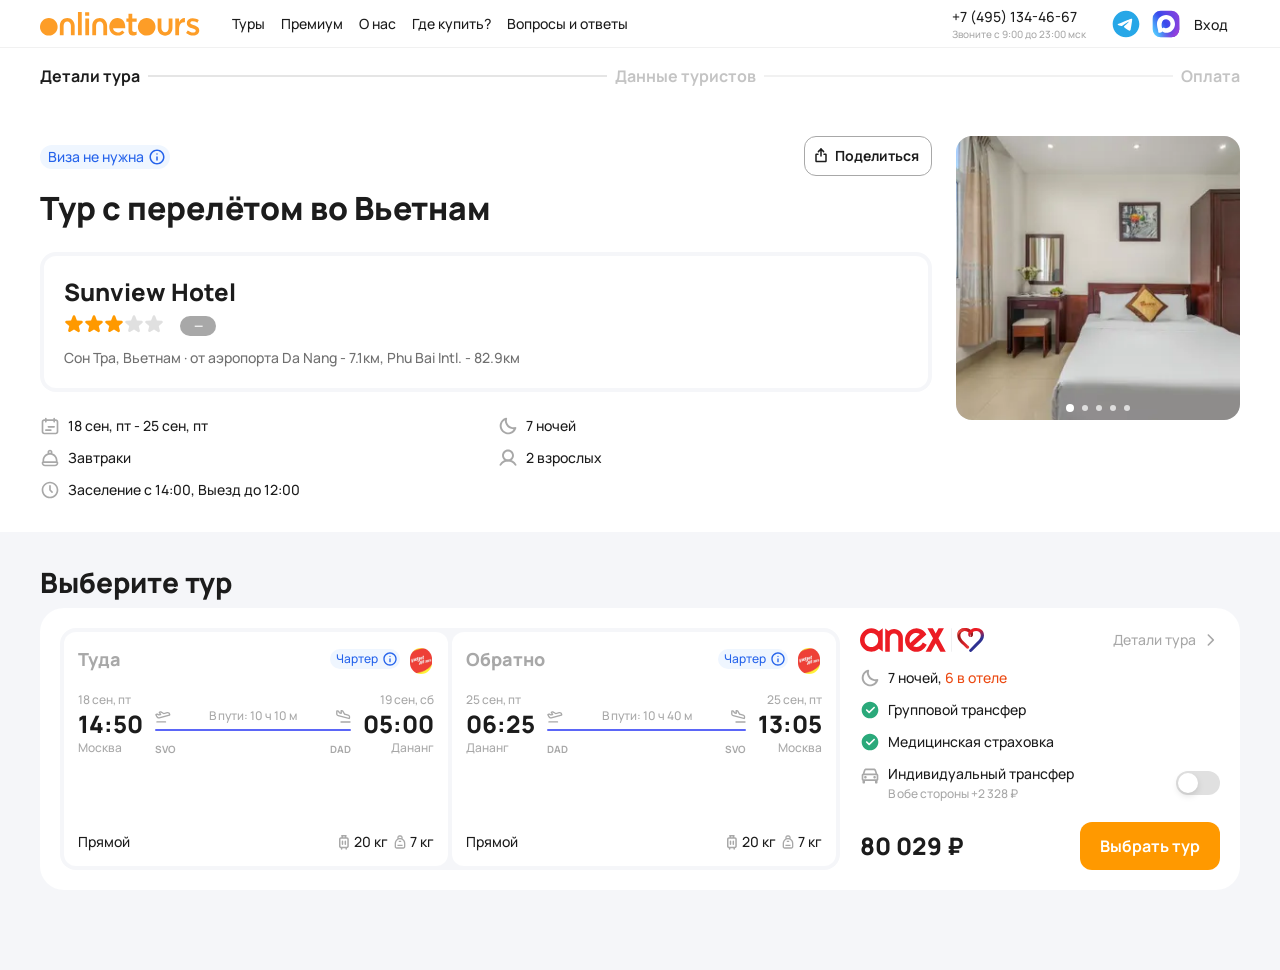Screen dimensions: 1280x970
Task: Click the landing plane icon in the Обратно card
Action: (738, 716)
